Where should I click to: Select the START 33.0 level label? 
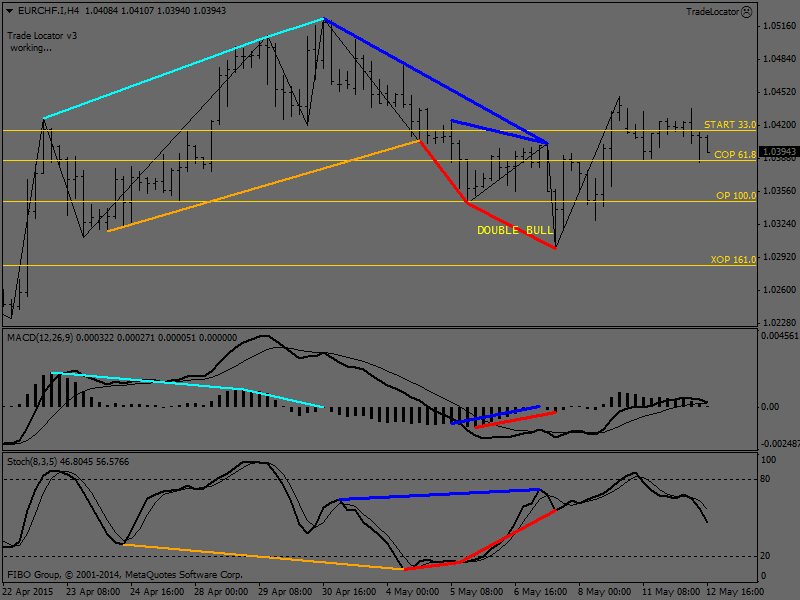pyautogui.click(x=729, y=125)
